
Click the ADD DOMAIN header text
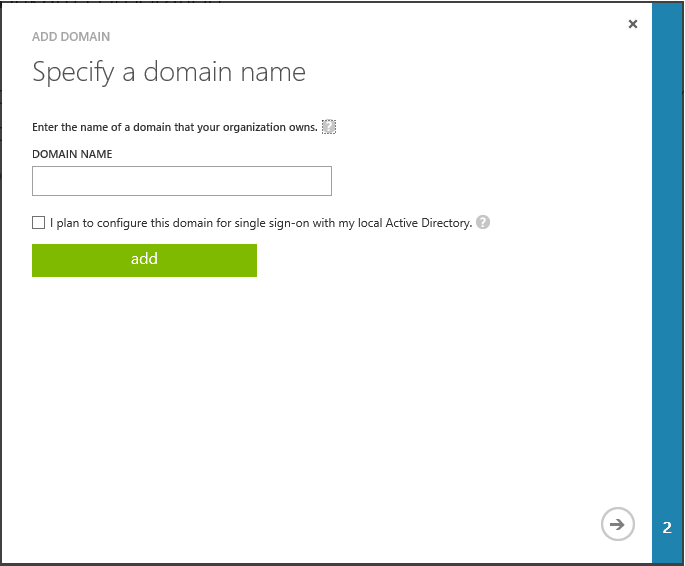tap(71, 37)
